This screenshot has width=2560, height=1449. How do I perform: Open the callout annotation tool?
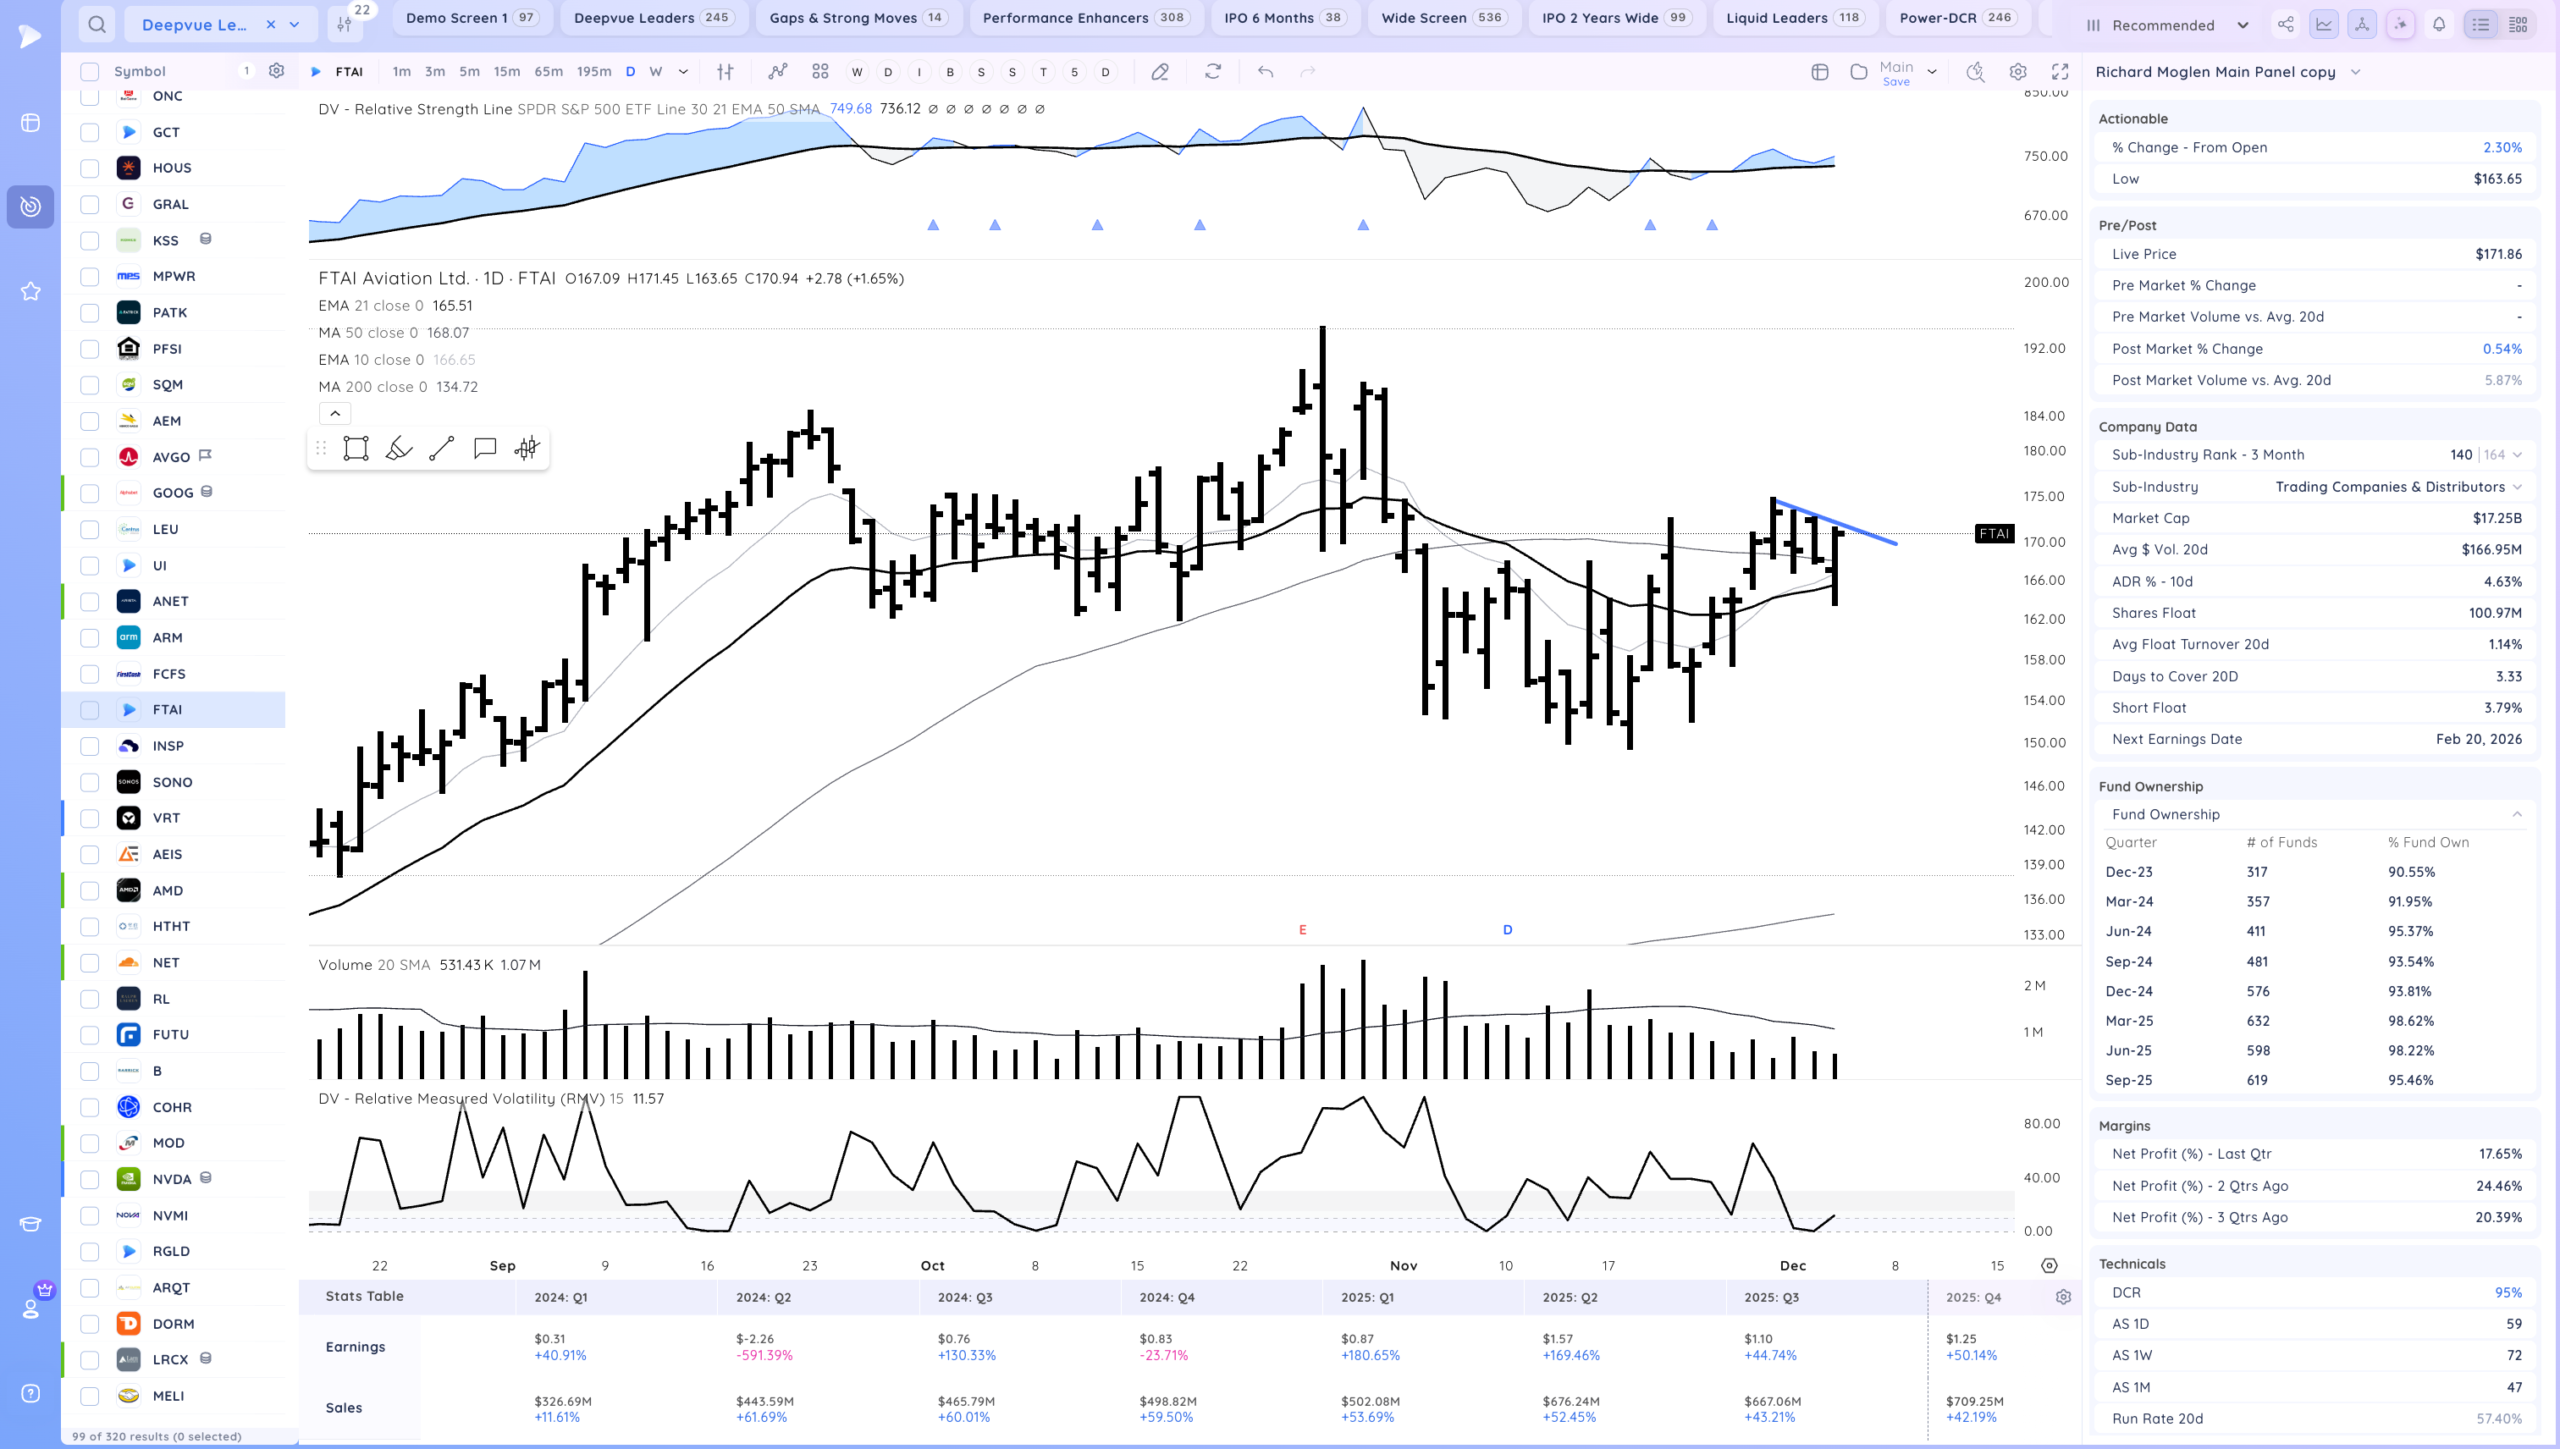(x=485, y=449)
